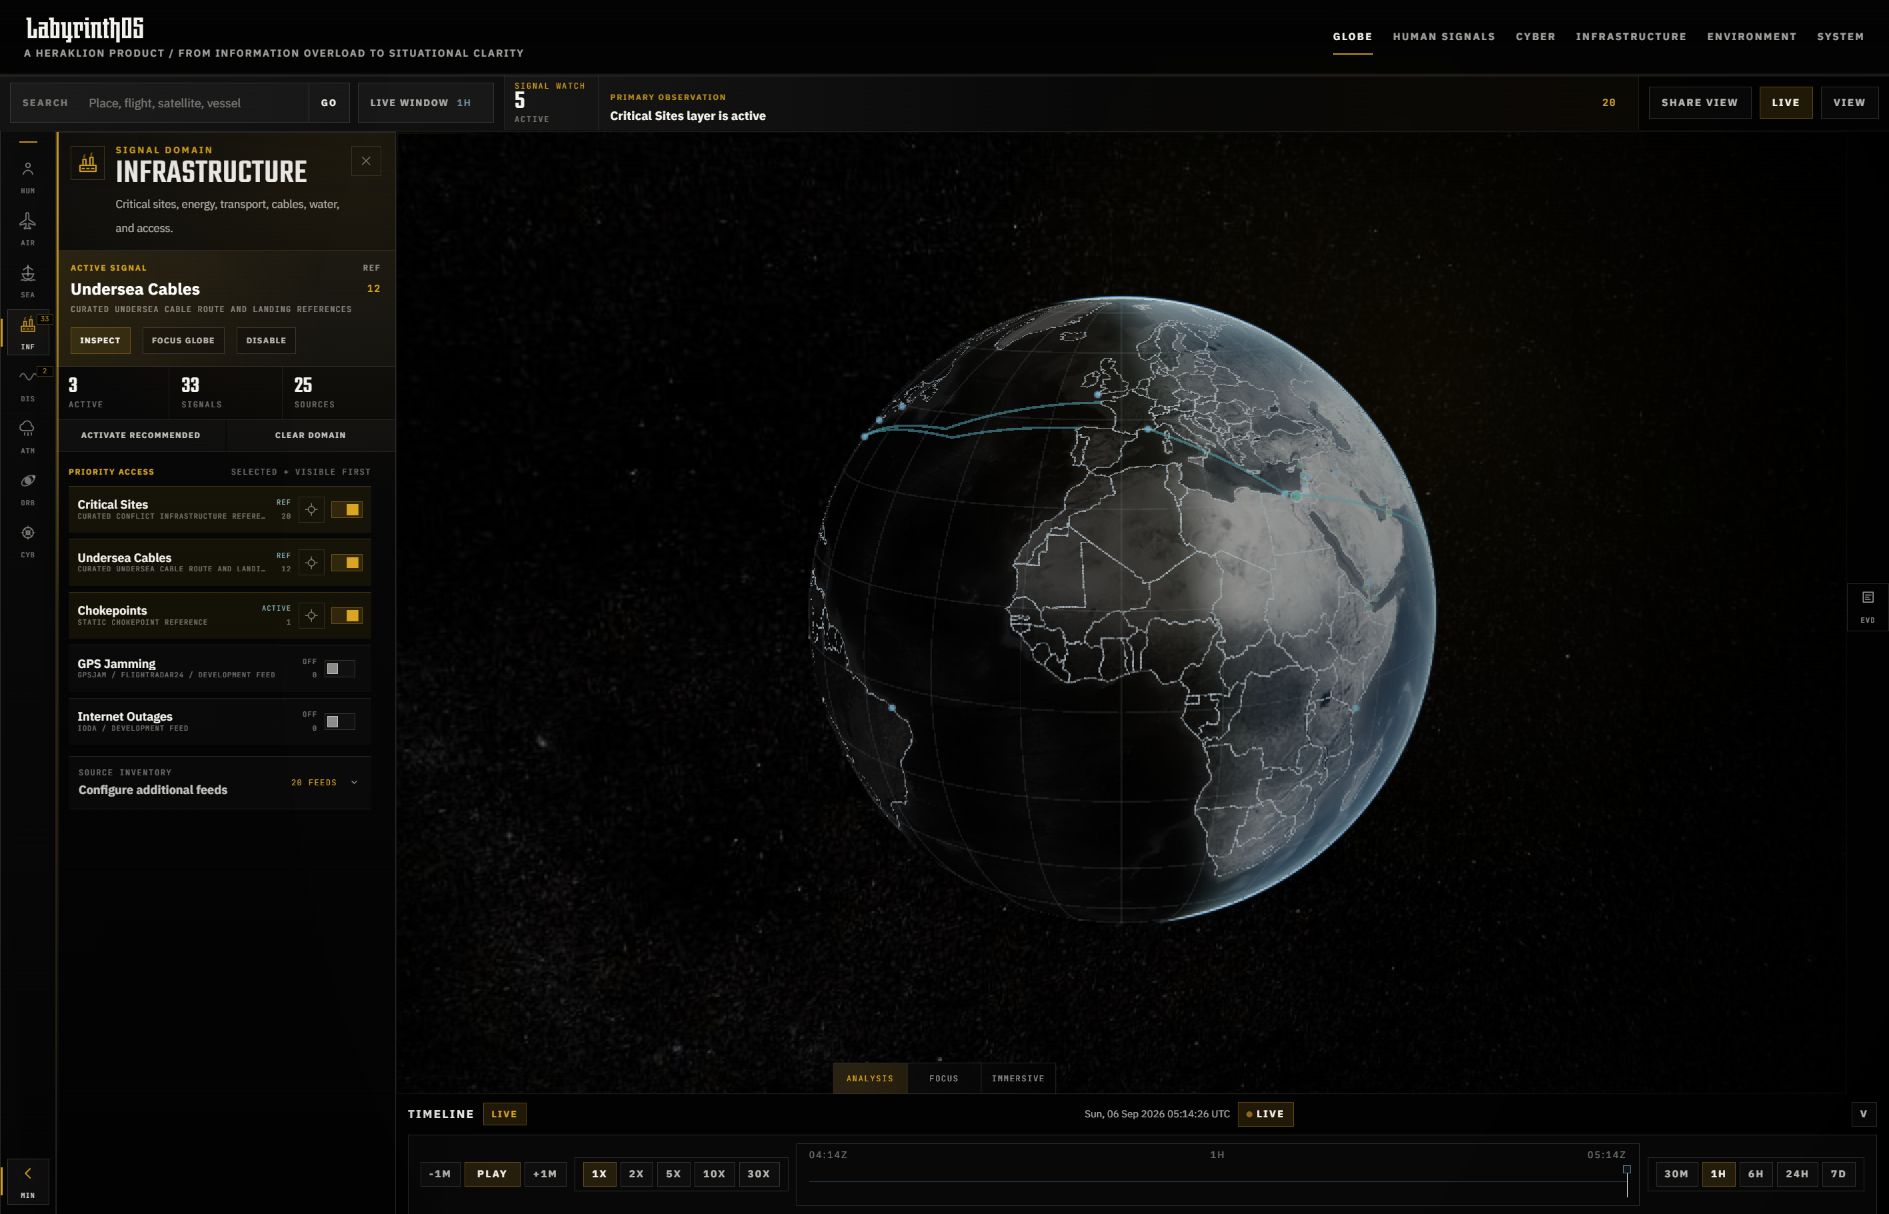Image resolution: width=1889 pixels, height=1214 pixels.
Task: Open the INFRASTRUCTURE top menu
Action: coord(1631,37)
